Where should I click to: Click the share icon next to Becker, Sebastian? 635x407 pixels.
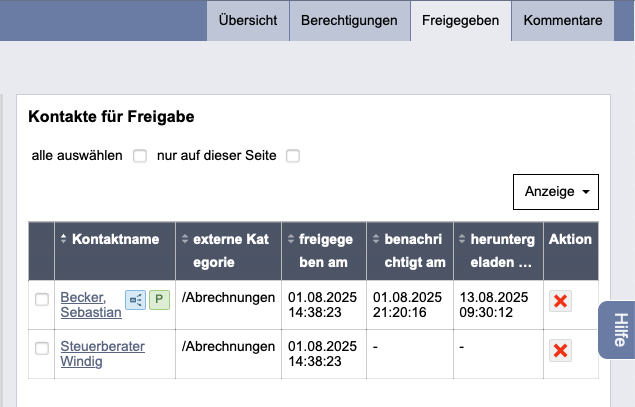(135, 300)
